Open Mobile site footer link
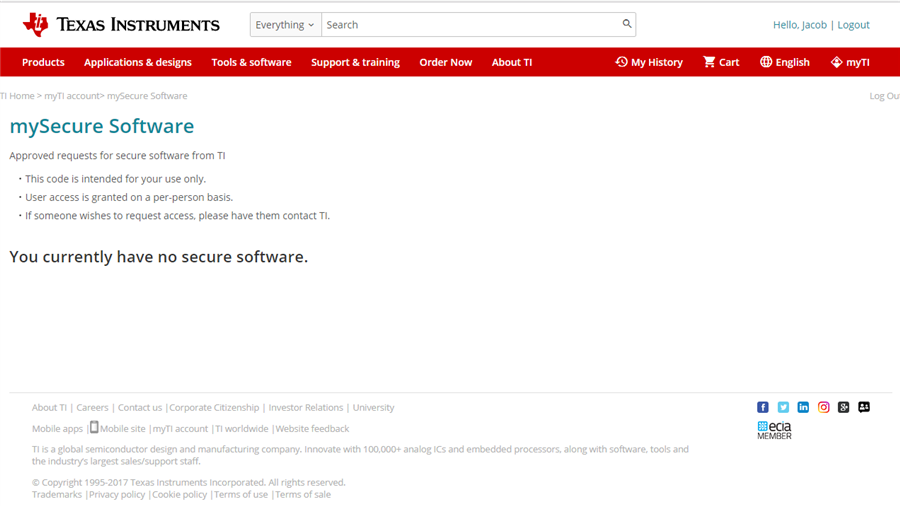The width and height of the screenshot is (900, 506). point(123,429)
